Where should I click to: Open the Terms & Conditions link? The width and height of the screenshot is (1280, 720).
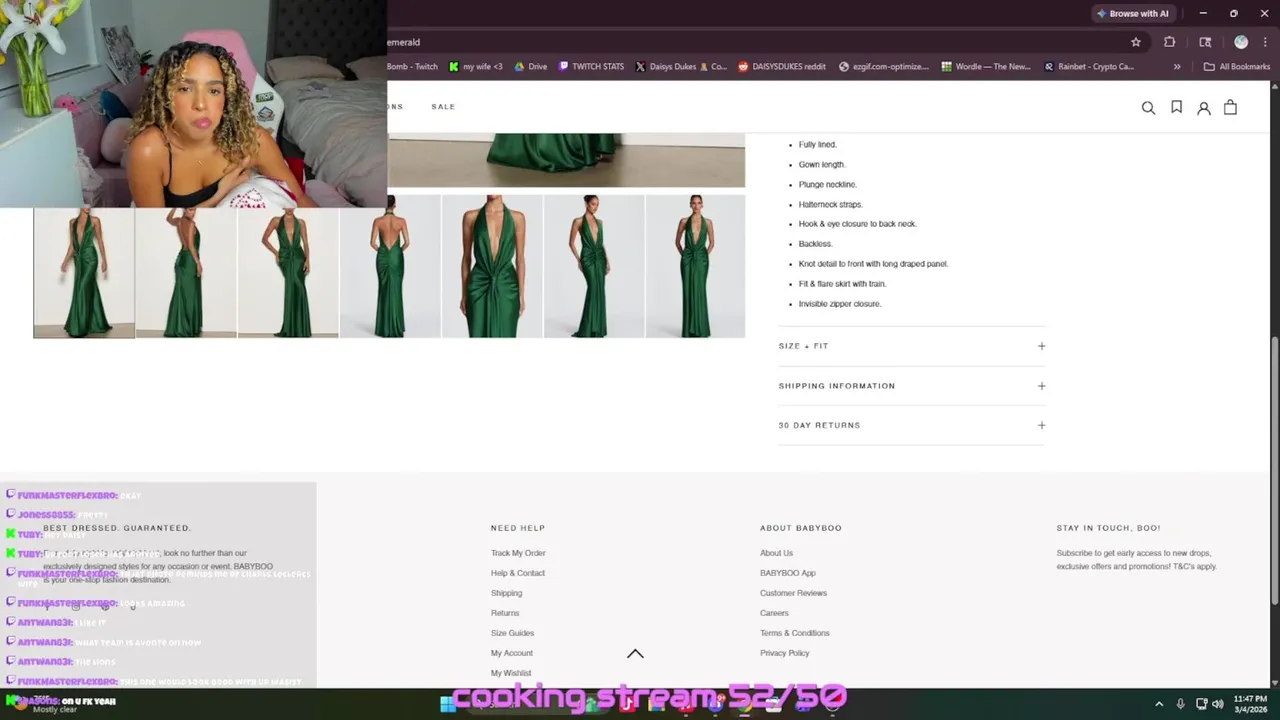(x=795, y=633)
